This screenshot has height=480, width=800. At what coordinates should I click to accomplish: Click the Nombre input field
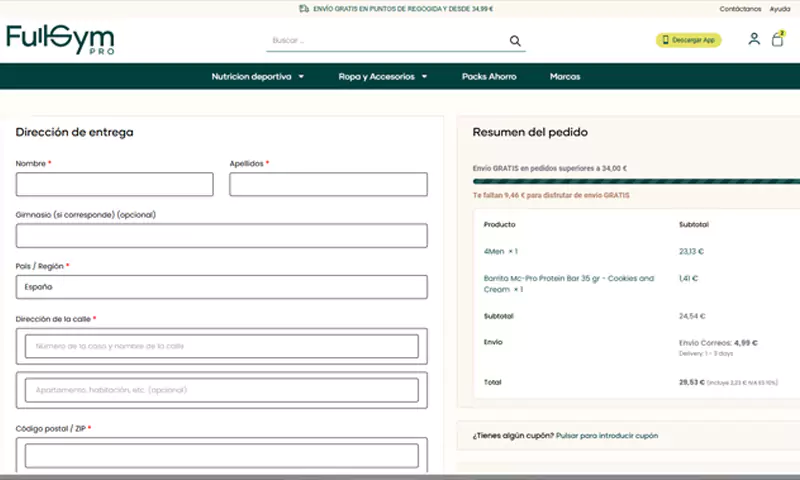pyautogui.click(x=115, y=184)
